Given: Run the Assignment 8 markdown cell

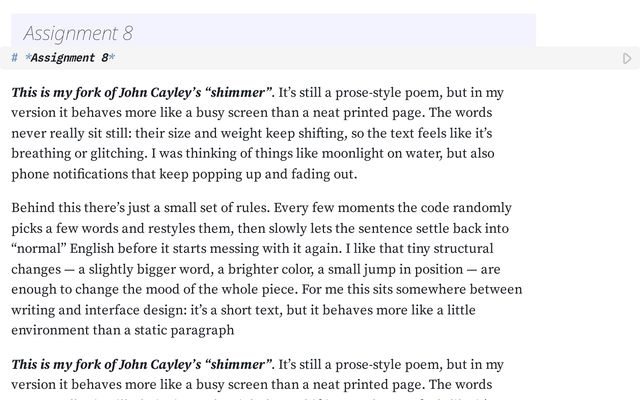Looking at the screenshot, I should pos(627,58).
